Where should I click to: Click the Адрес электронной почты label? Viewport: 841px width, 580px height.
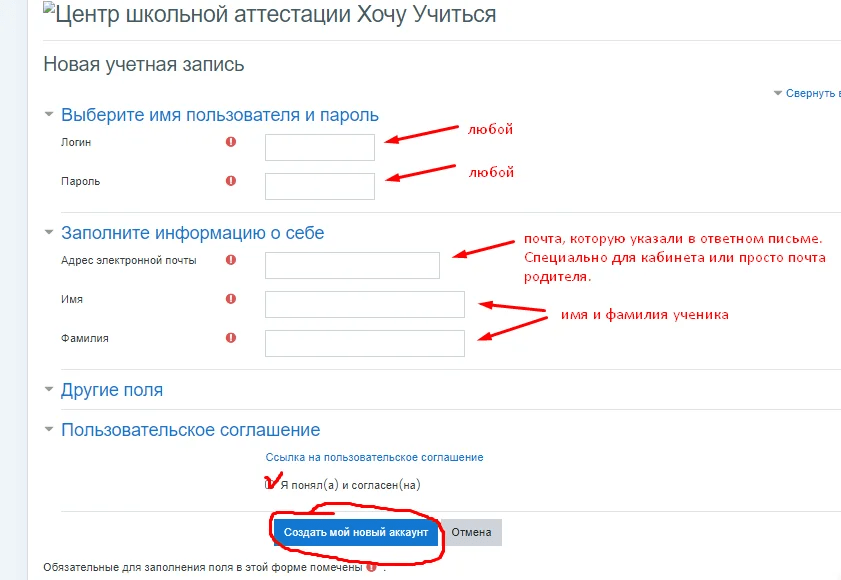point(129,260)
